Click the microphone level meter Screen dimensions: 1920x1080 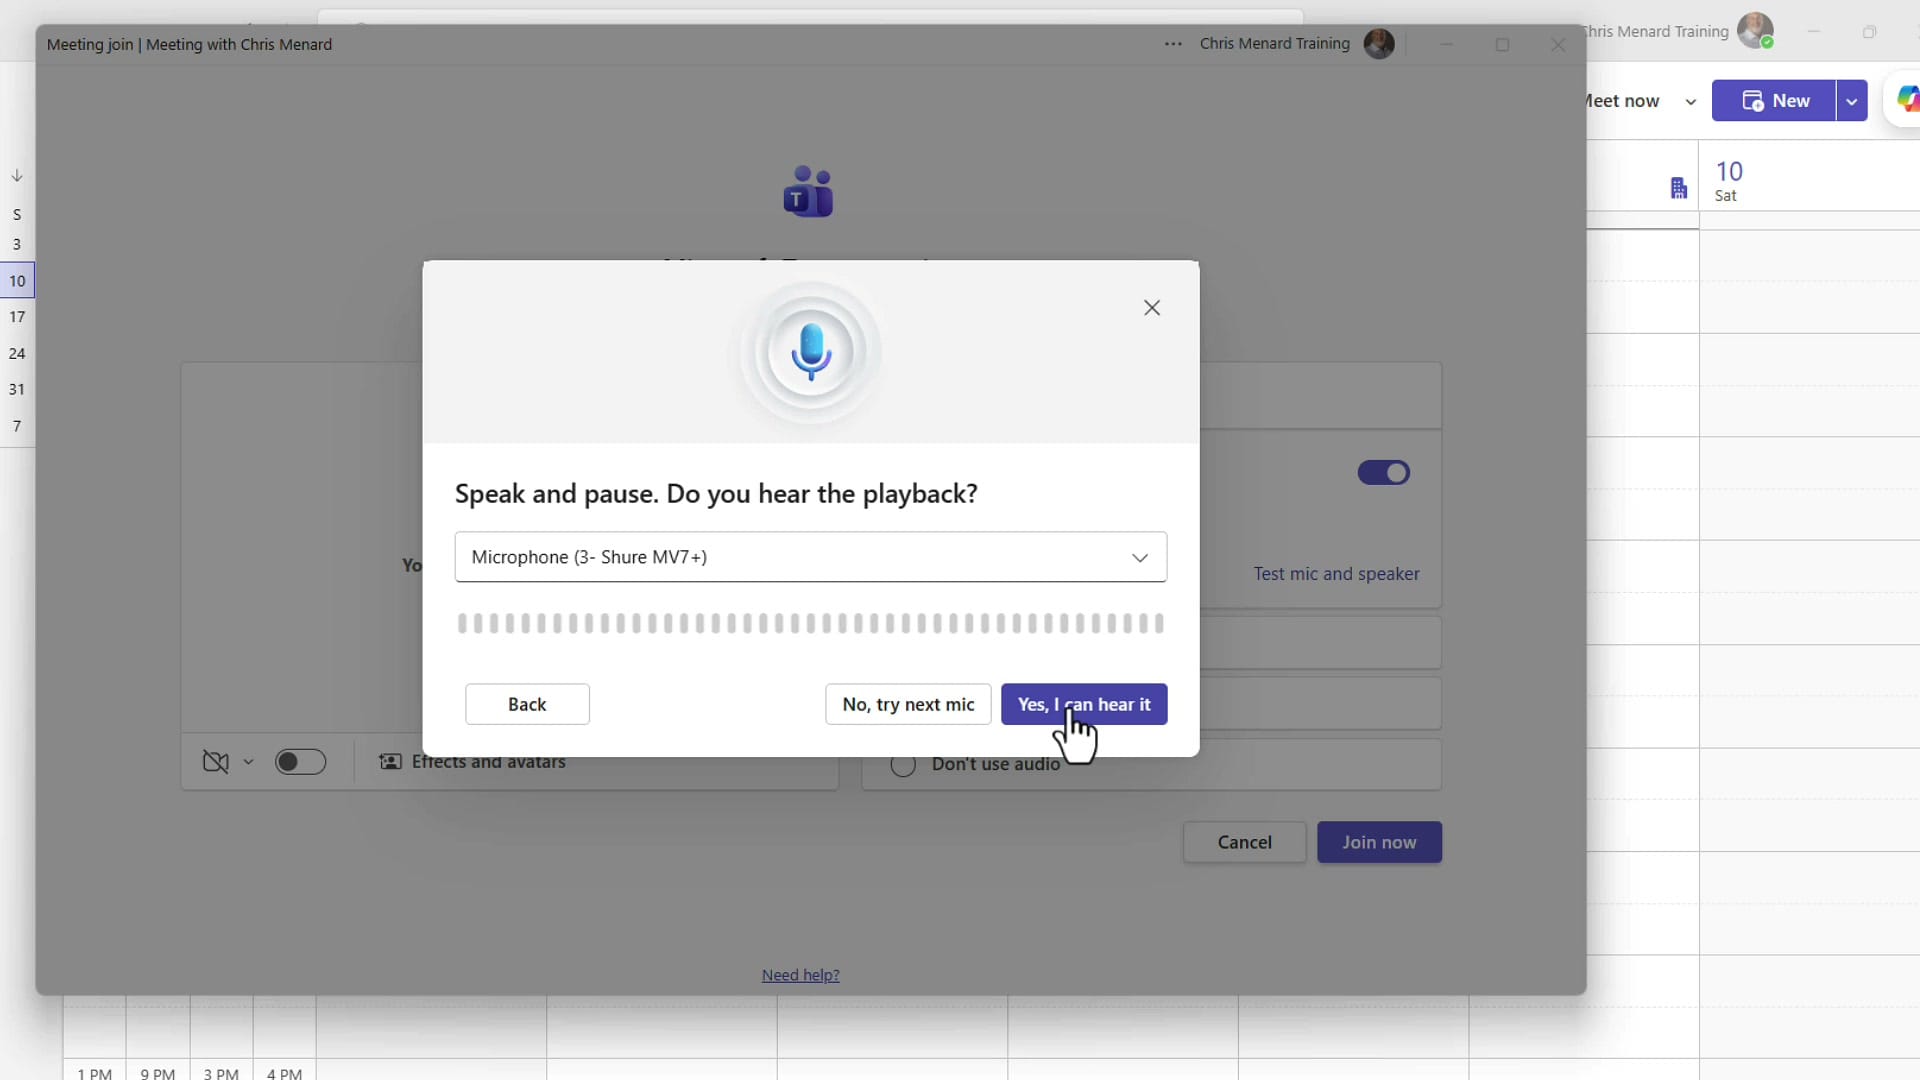click(x=811, y=624)
